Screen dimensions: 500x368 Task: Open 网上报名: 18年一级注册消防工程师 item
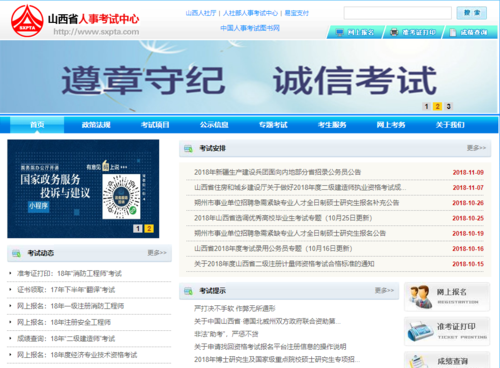pyautogui.click(x=70, y=306)
